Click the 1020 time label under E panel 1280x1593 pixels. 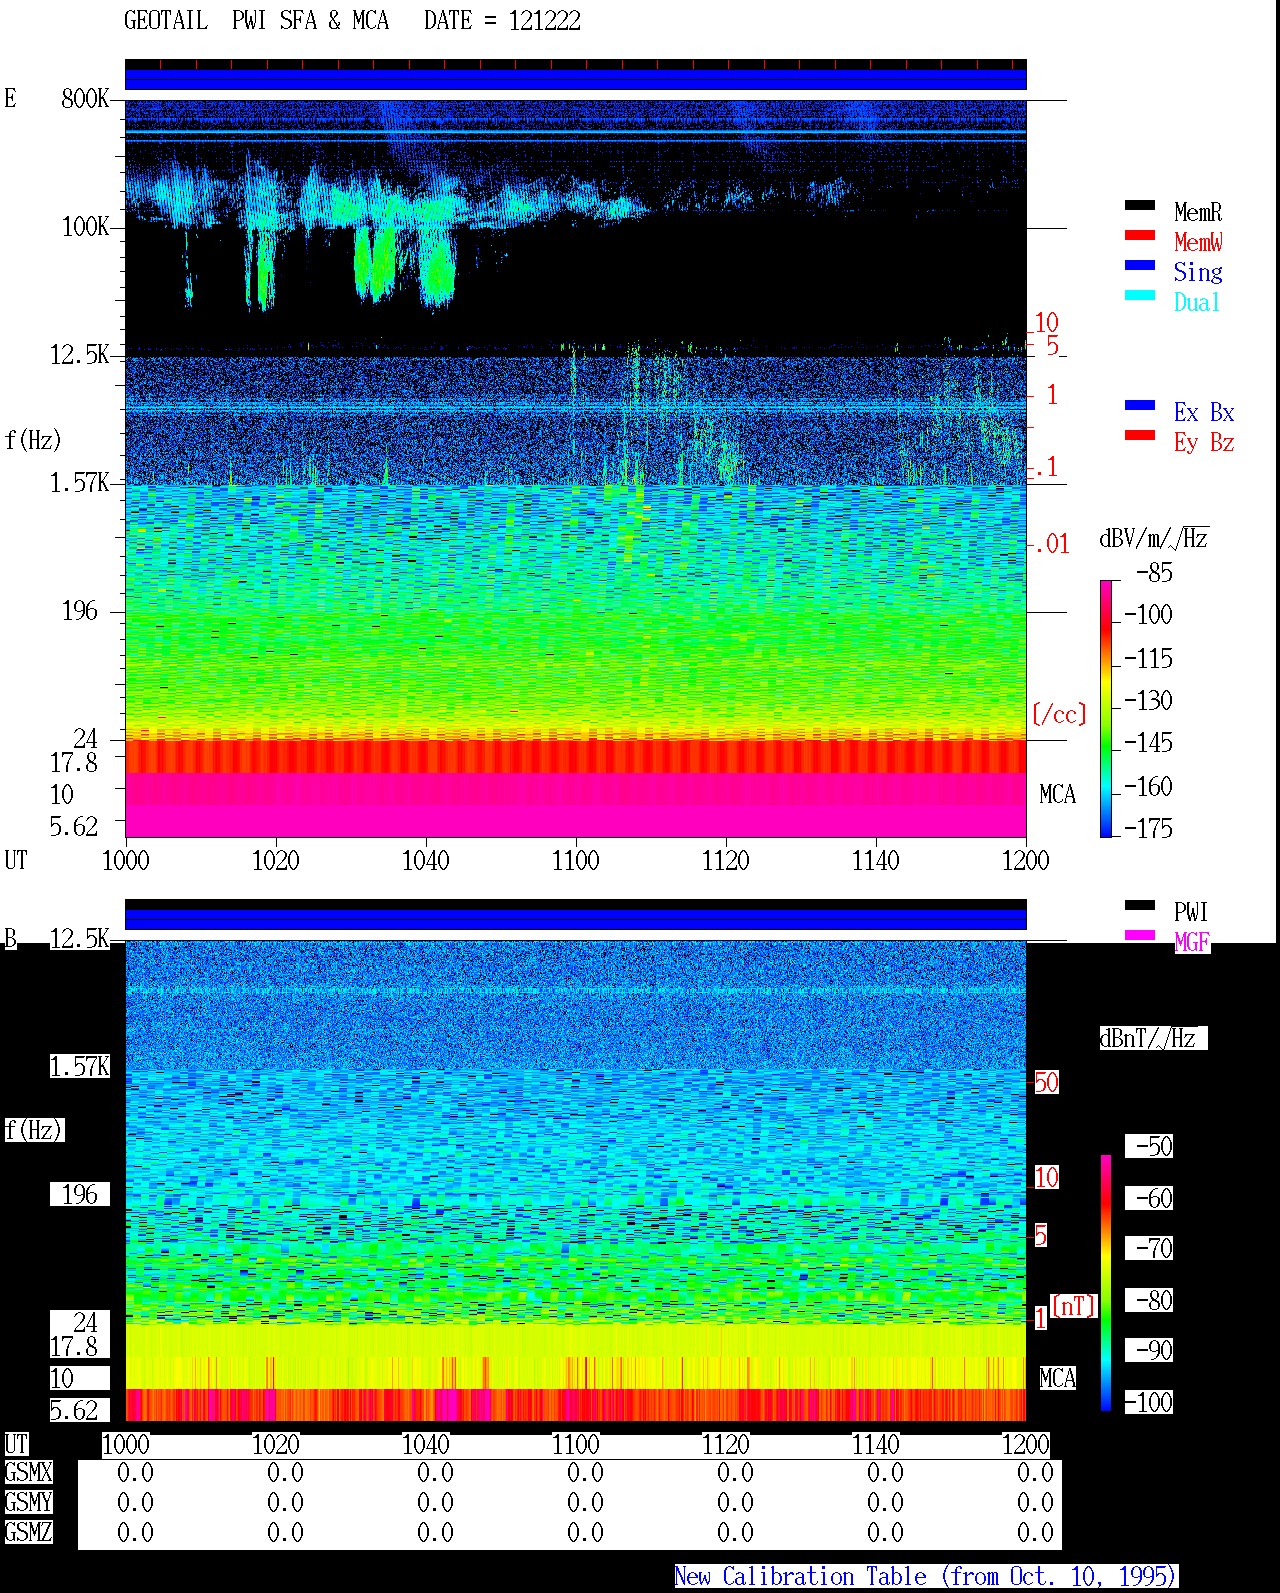275,860
